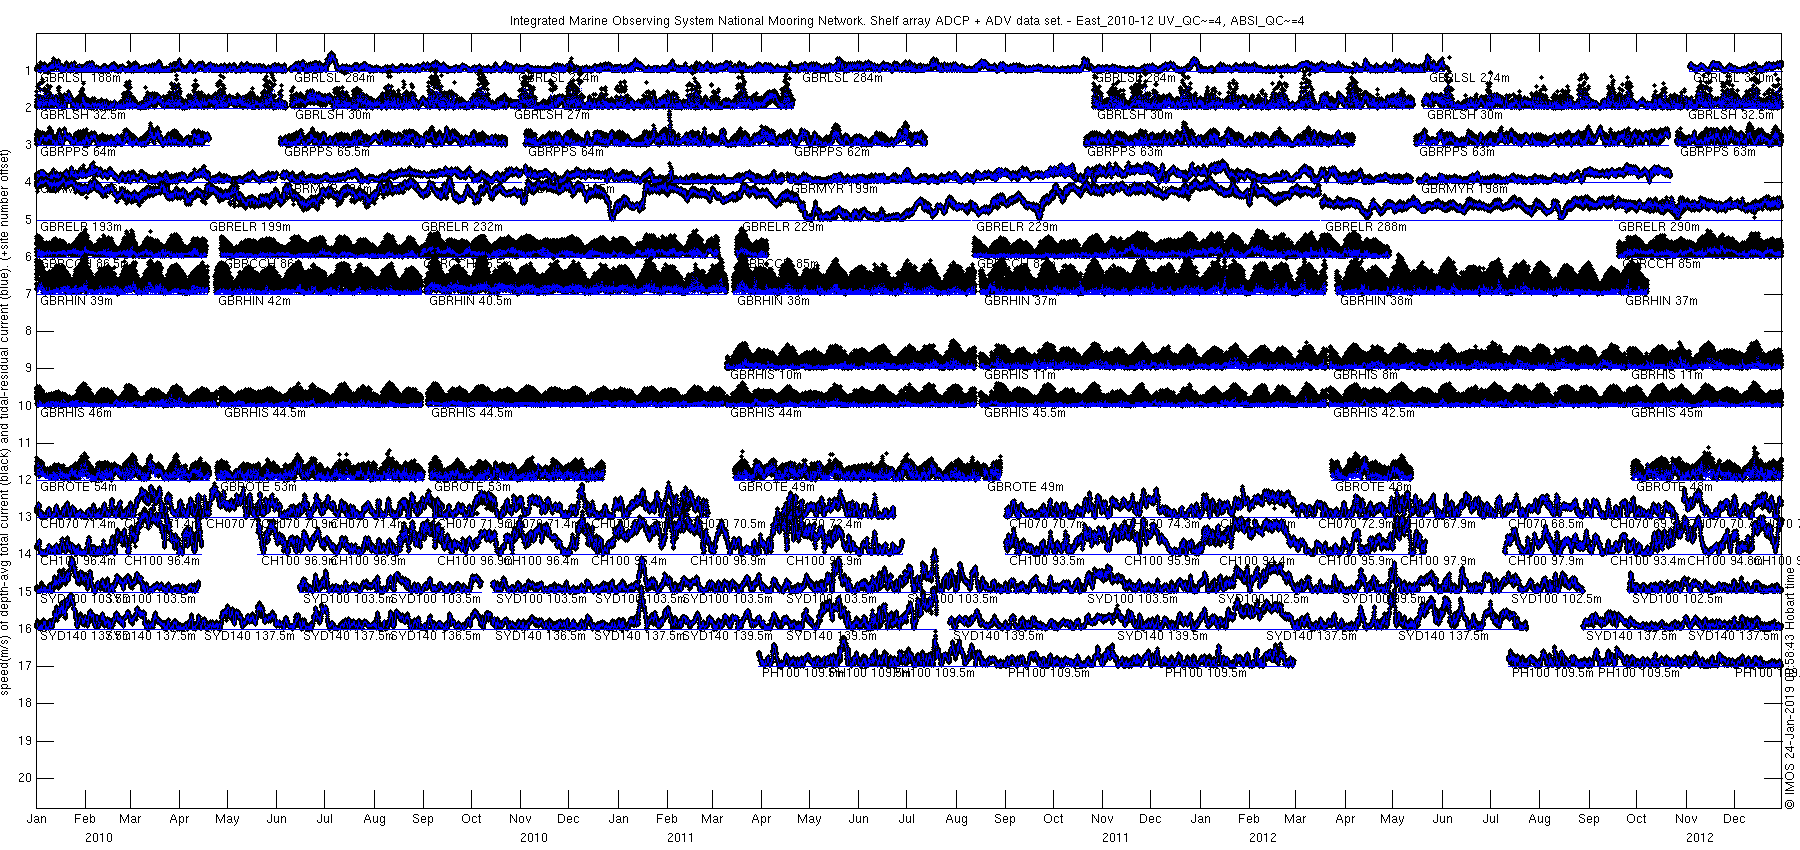The height and width of the screenshot is (850, 1800).
Task: Click y-axis tick label '12'
Action: [x=24, y=480]
